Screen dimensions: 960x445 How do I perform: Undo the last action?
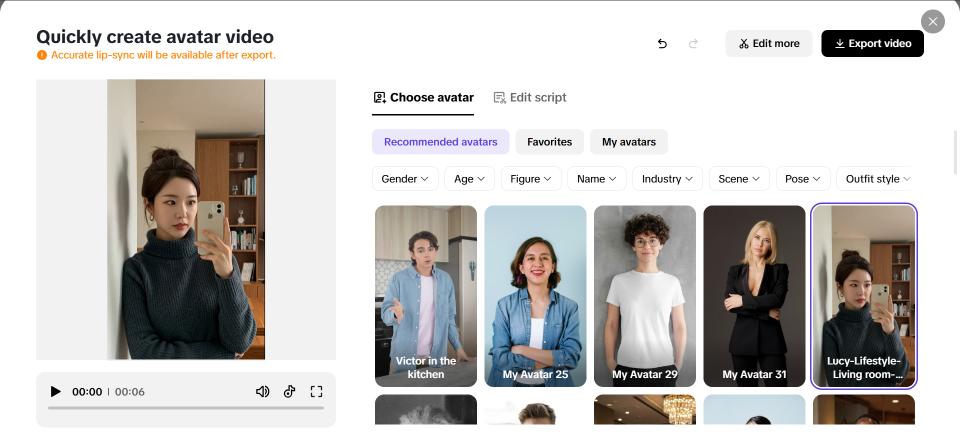pyautogui.click(x=662, y=44)
